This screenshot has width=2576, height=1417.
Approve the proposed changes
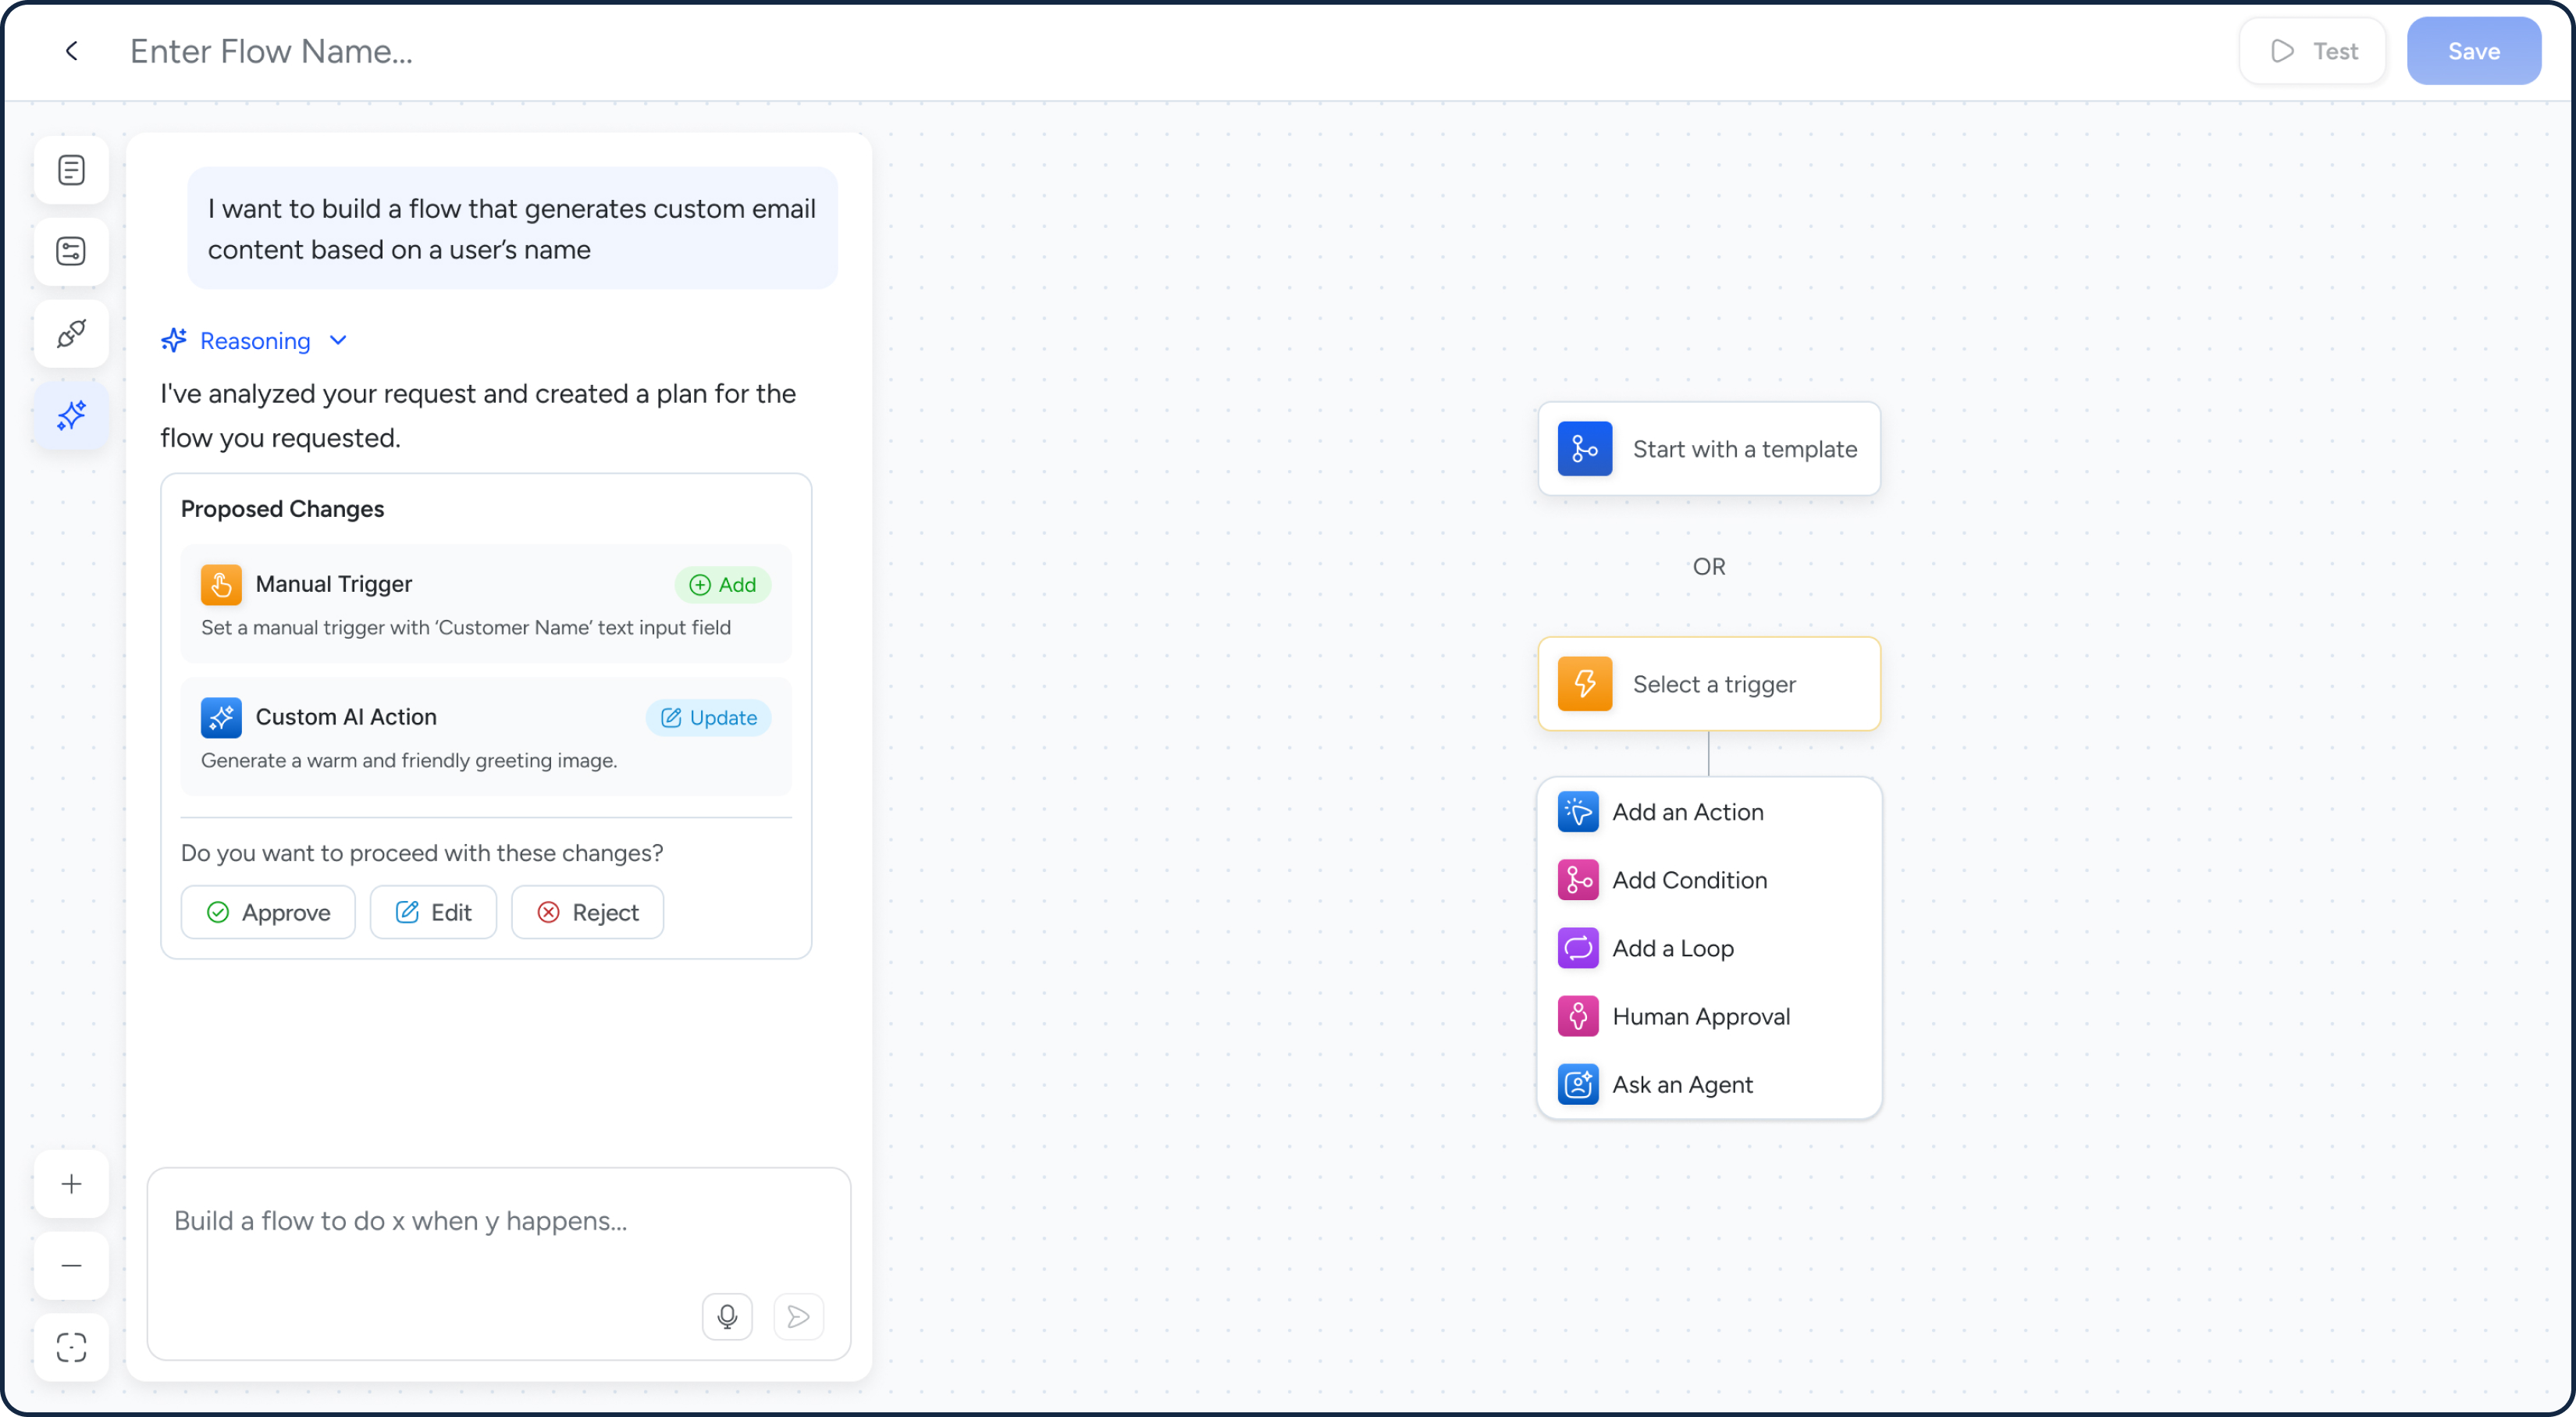point(268,912)
